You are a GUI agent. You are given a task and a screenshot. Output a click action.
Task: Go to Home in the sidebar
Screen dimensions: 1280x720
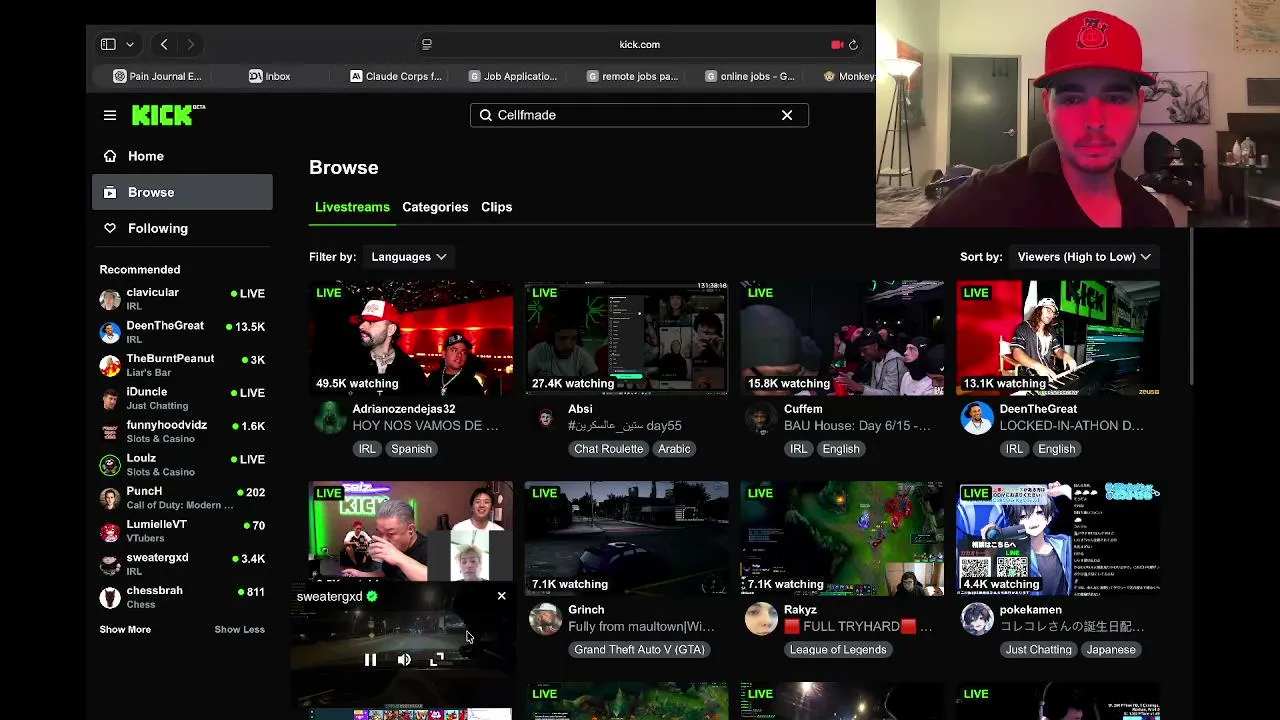point(182,156)
